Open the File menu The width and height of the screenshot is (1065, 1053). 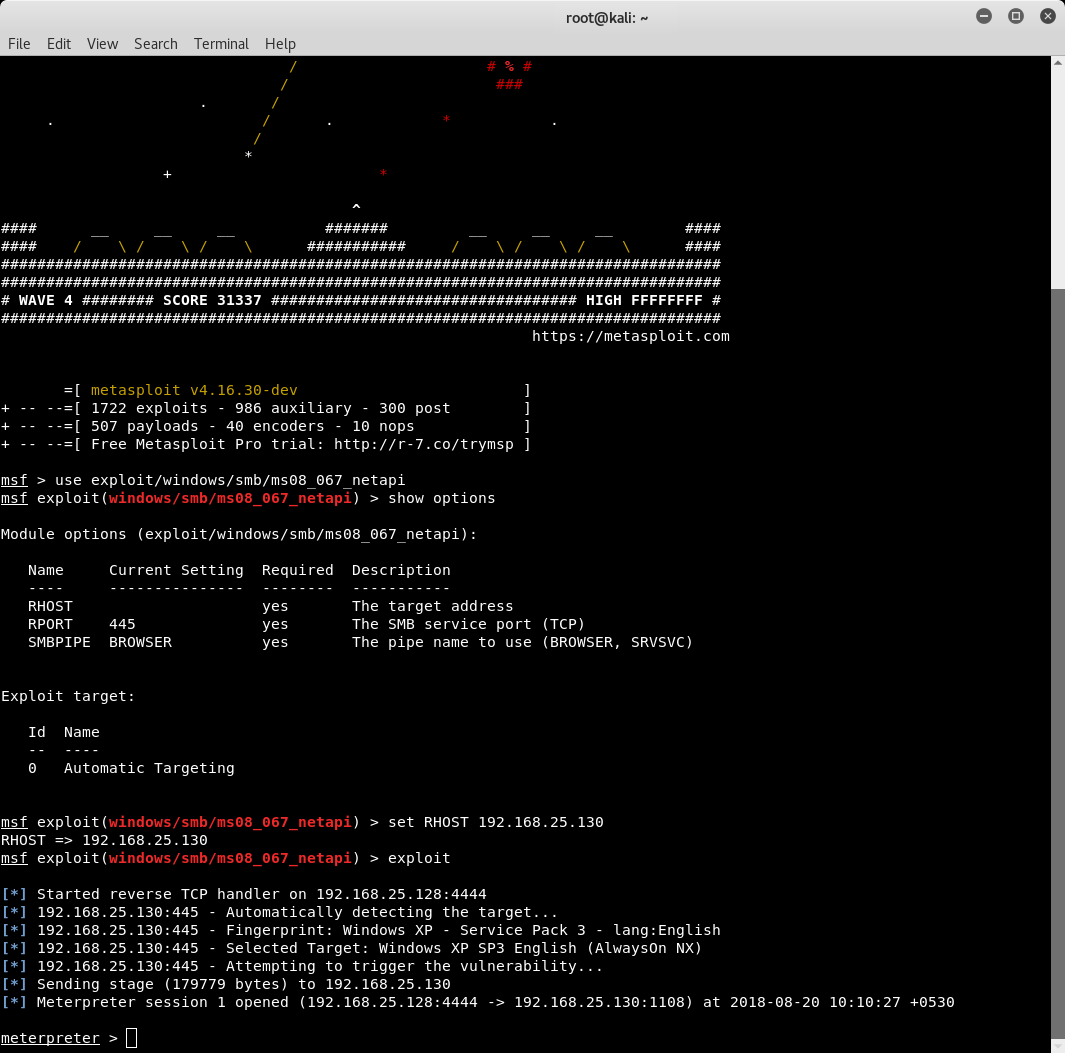[x=19, y=44]
